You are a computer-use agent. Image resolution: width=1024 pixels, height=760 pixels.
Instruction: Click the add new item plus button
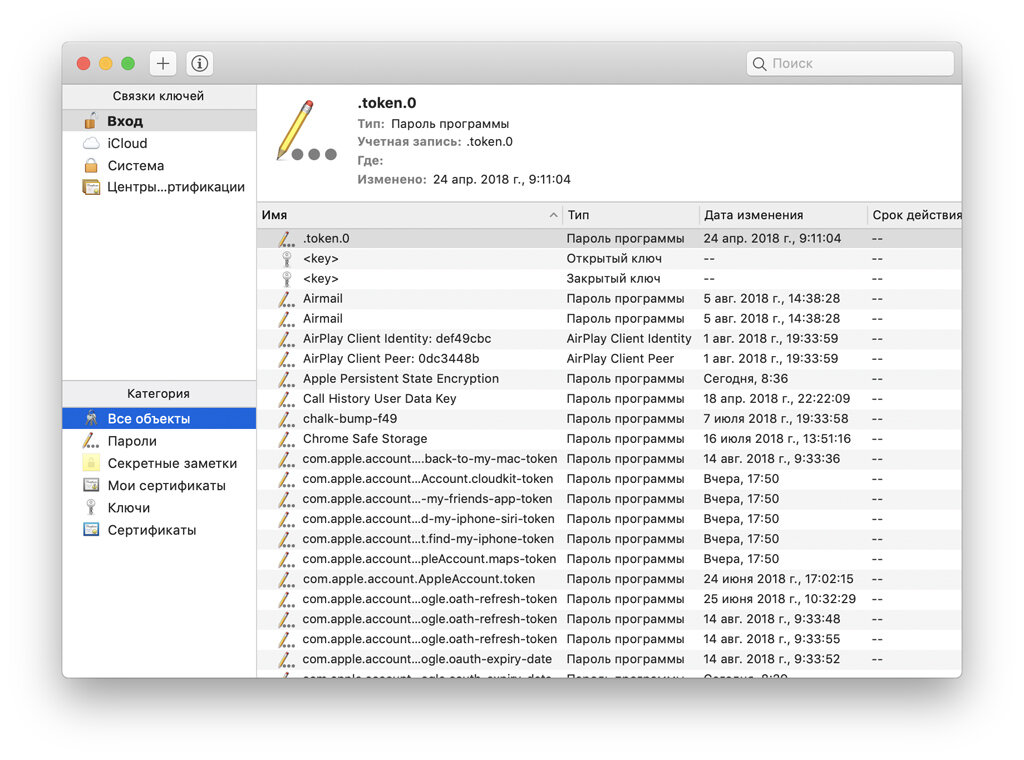pyautogui.click(x=163, y=63)
